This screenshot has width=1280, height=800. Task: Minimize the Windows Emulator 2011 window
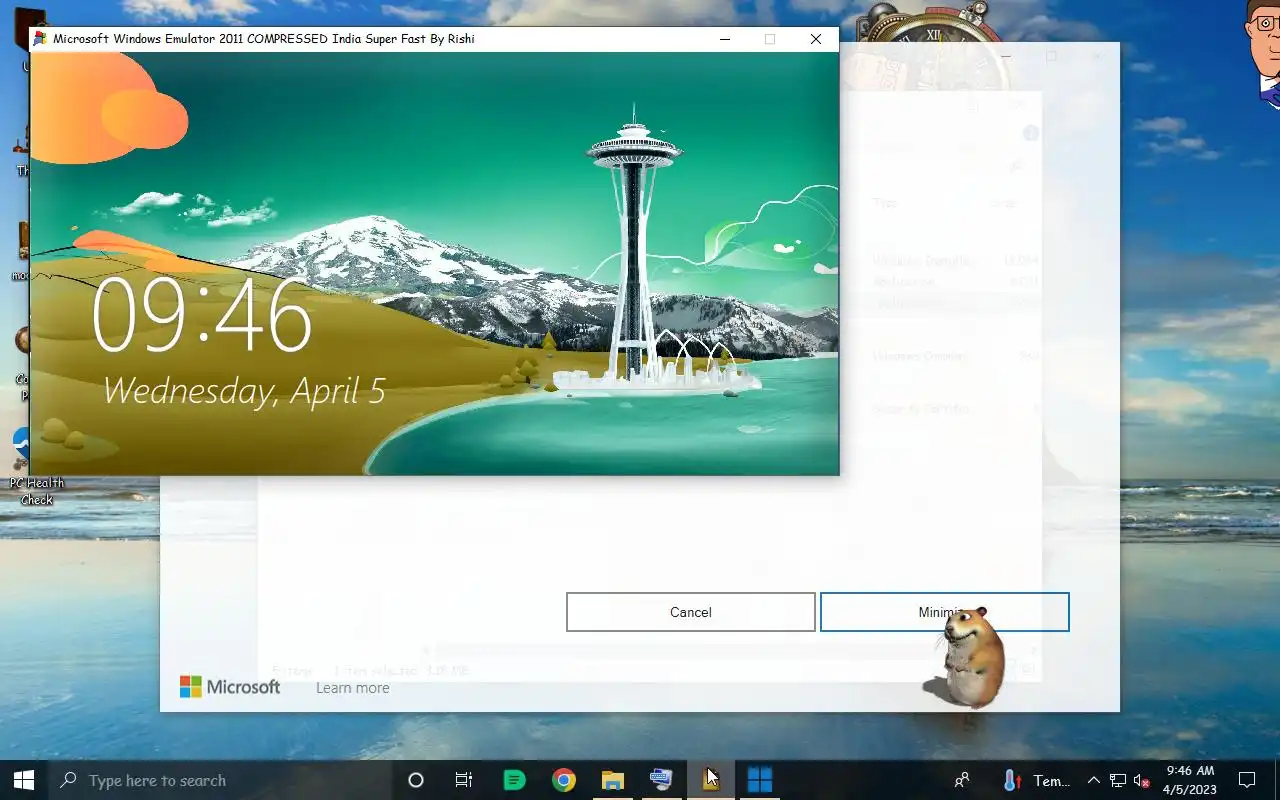pos(724,39)
